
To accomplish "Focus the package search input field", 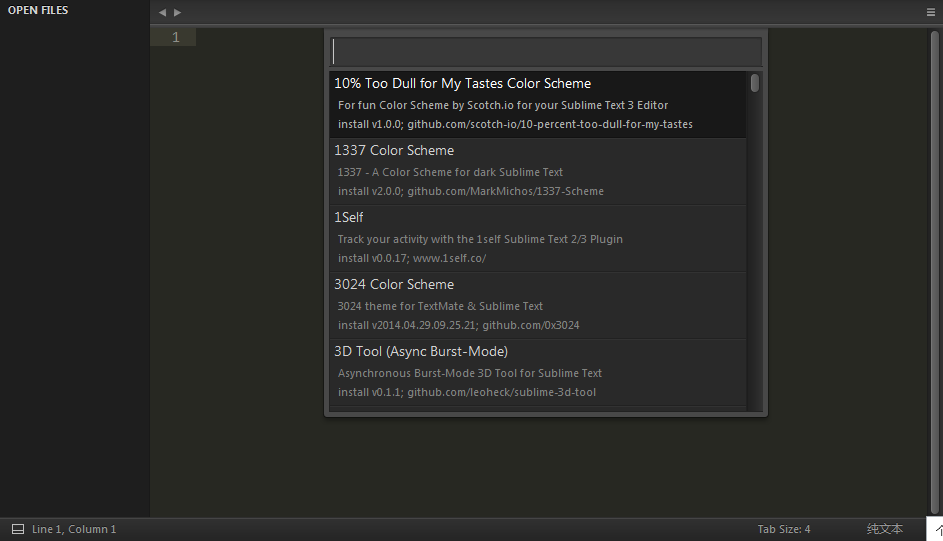I will [x=546, y=52].
